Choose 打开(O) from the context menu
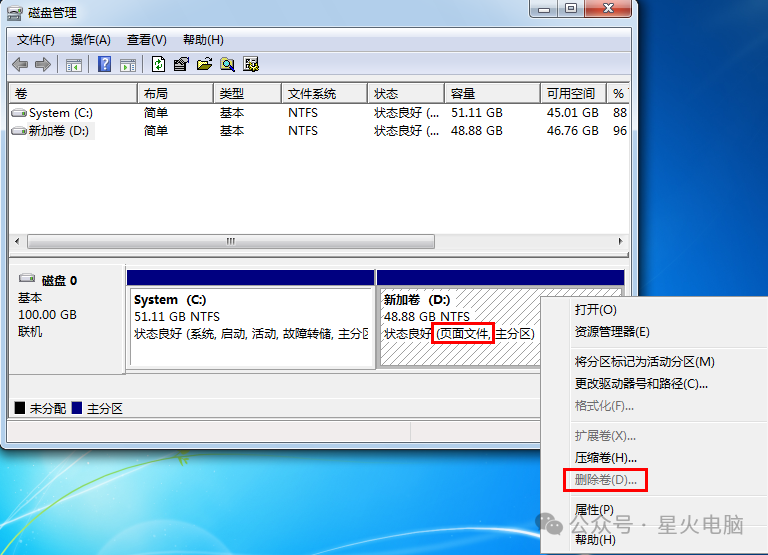 (596, 310)
